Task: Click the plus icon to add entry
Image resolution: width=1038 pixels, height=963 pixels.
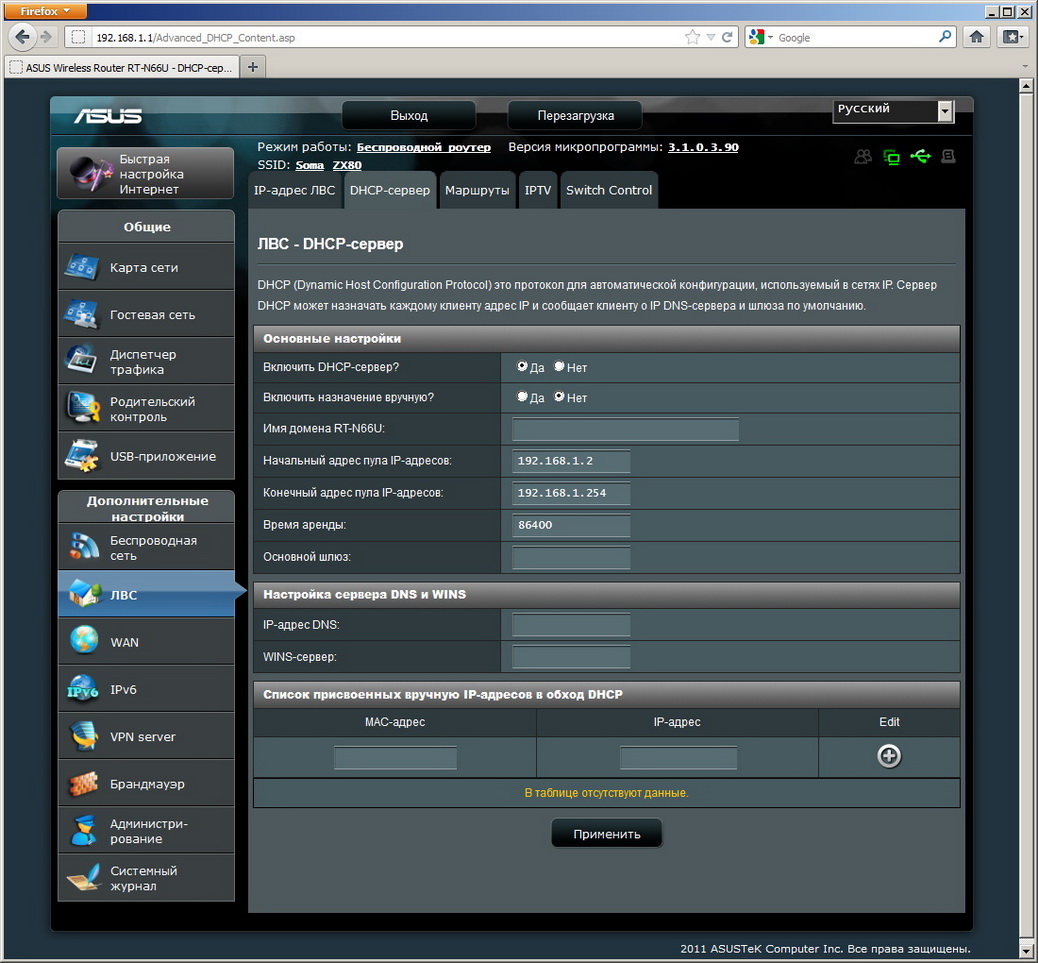Action: click(x=888, y=756)
